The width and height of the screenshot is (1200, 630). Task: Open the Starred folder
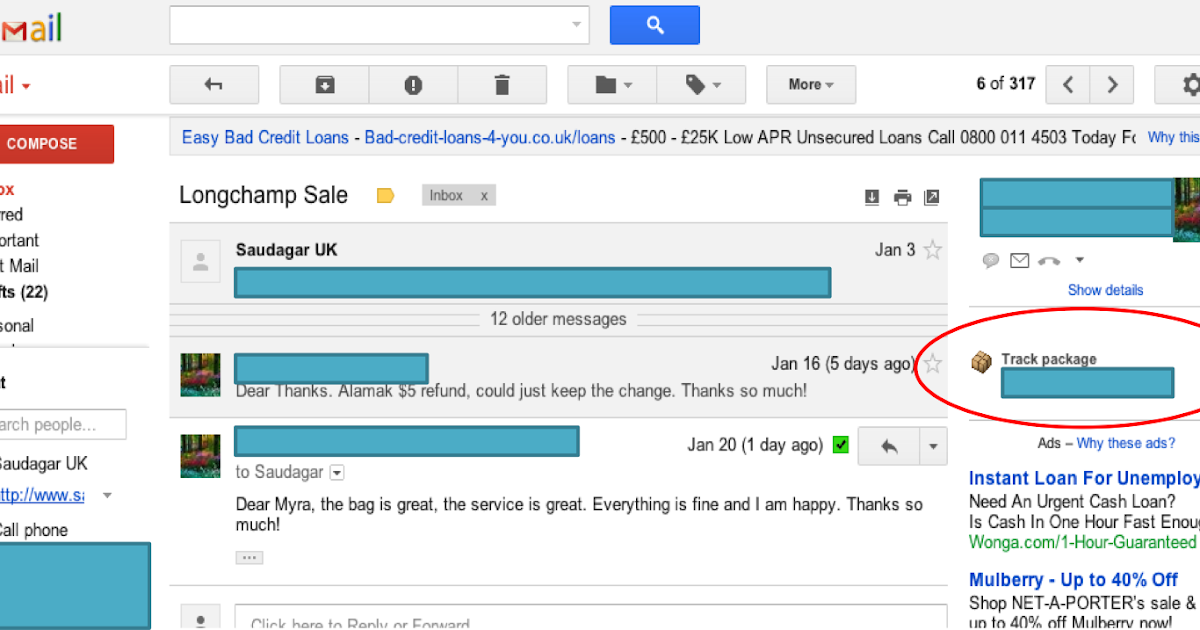[11, 215]
